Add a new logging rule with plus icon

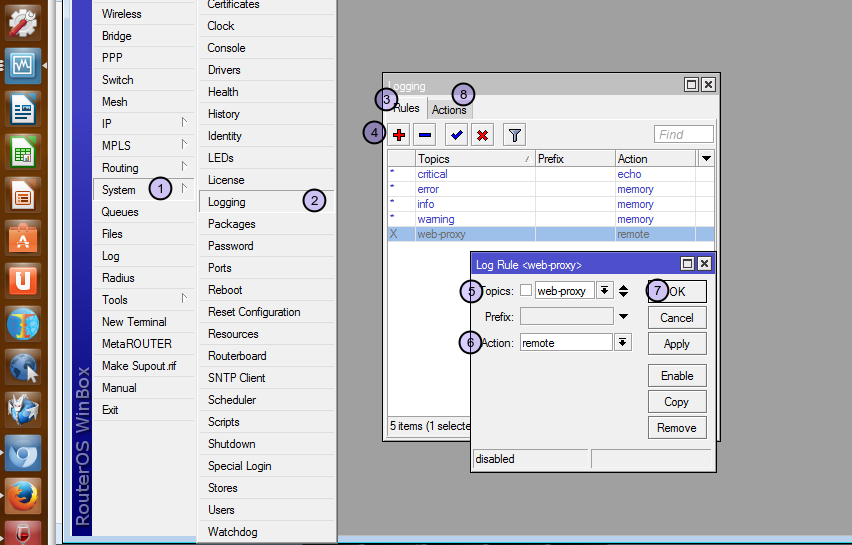tap(399, 135)
